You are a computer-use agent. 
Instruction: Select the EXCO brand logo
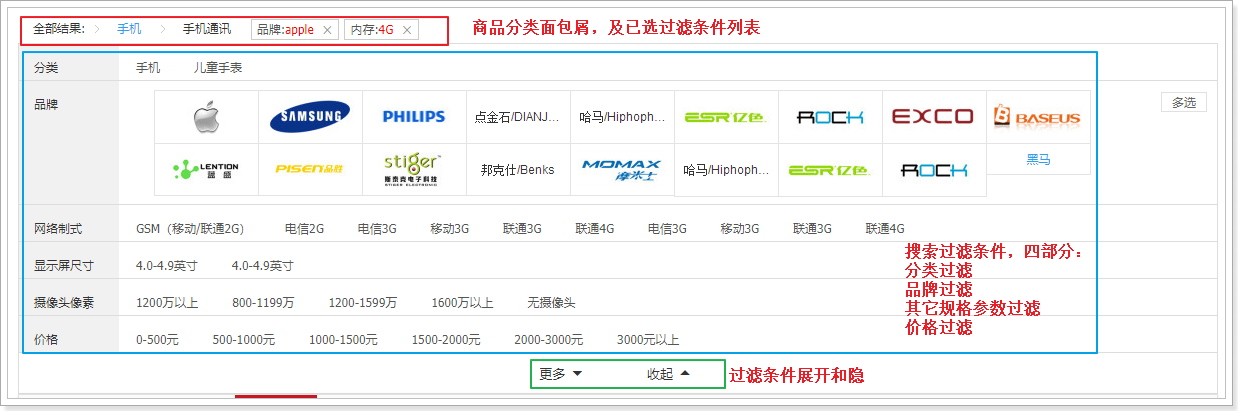point(932,117)
